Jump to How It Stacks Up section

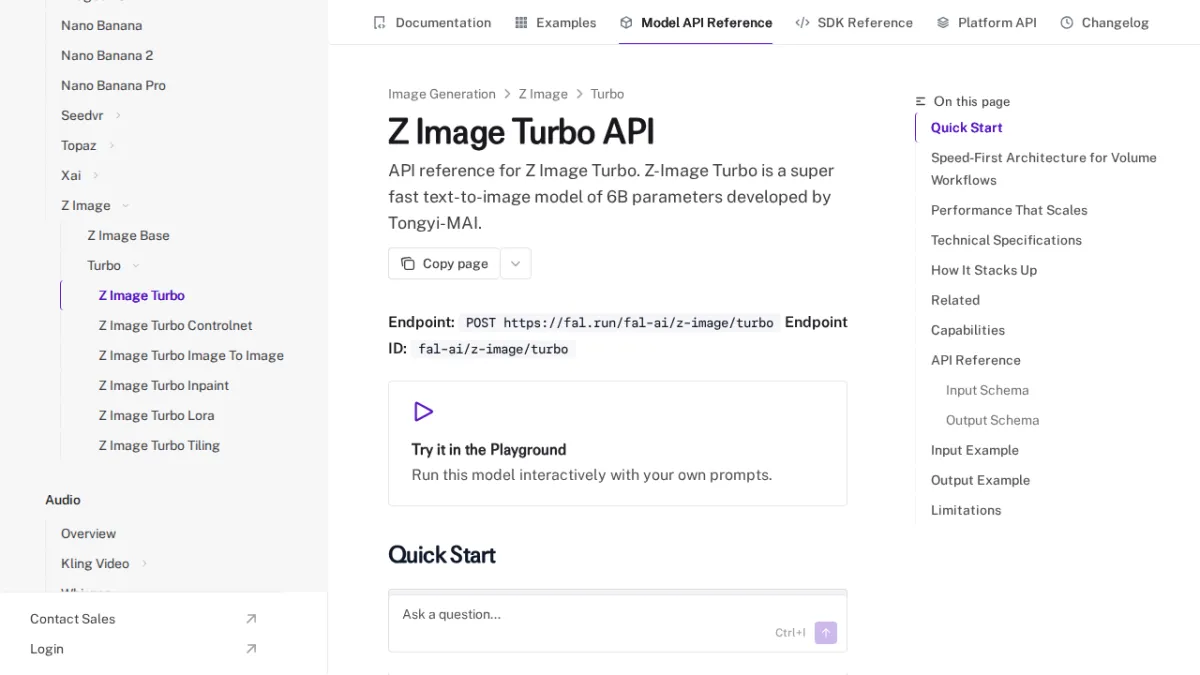point(984,270)
